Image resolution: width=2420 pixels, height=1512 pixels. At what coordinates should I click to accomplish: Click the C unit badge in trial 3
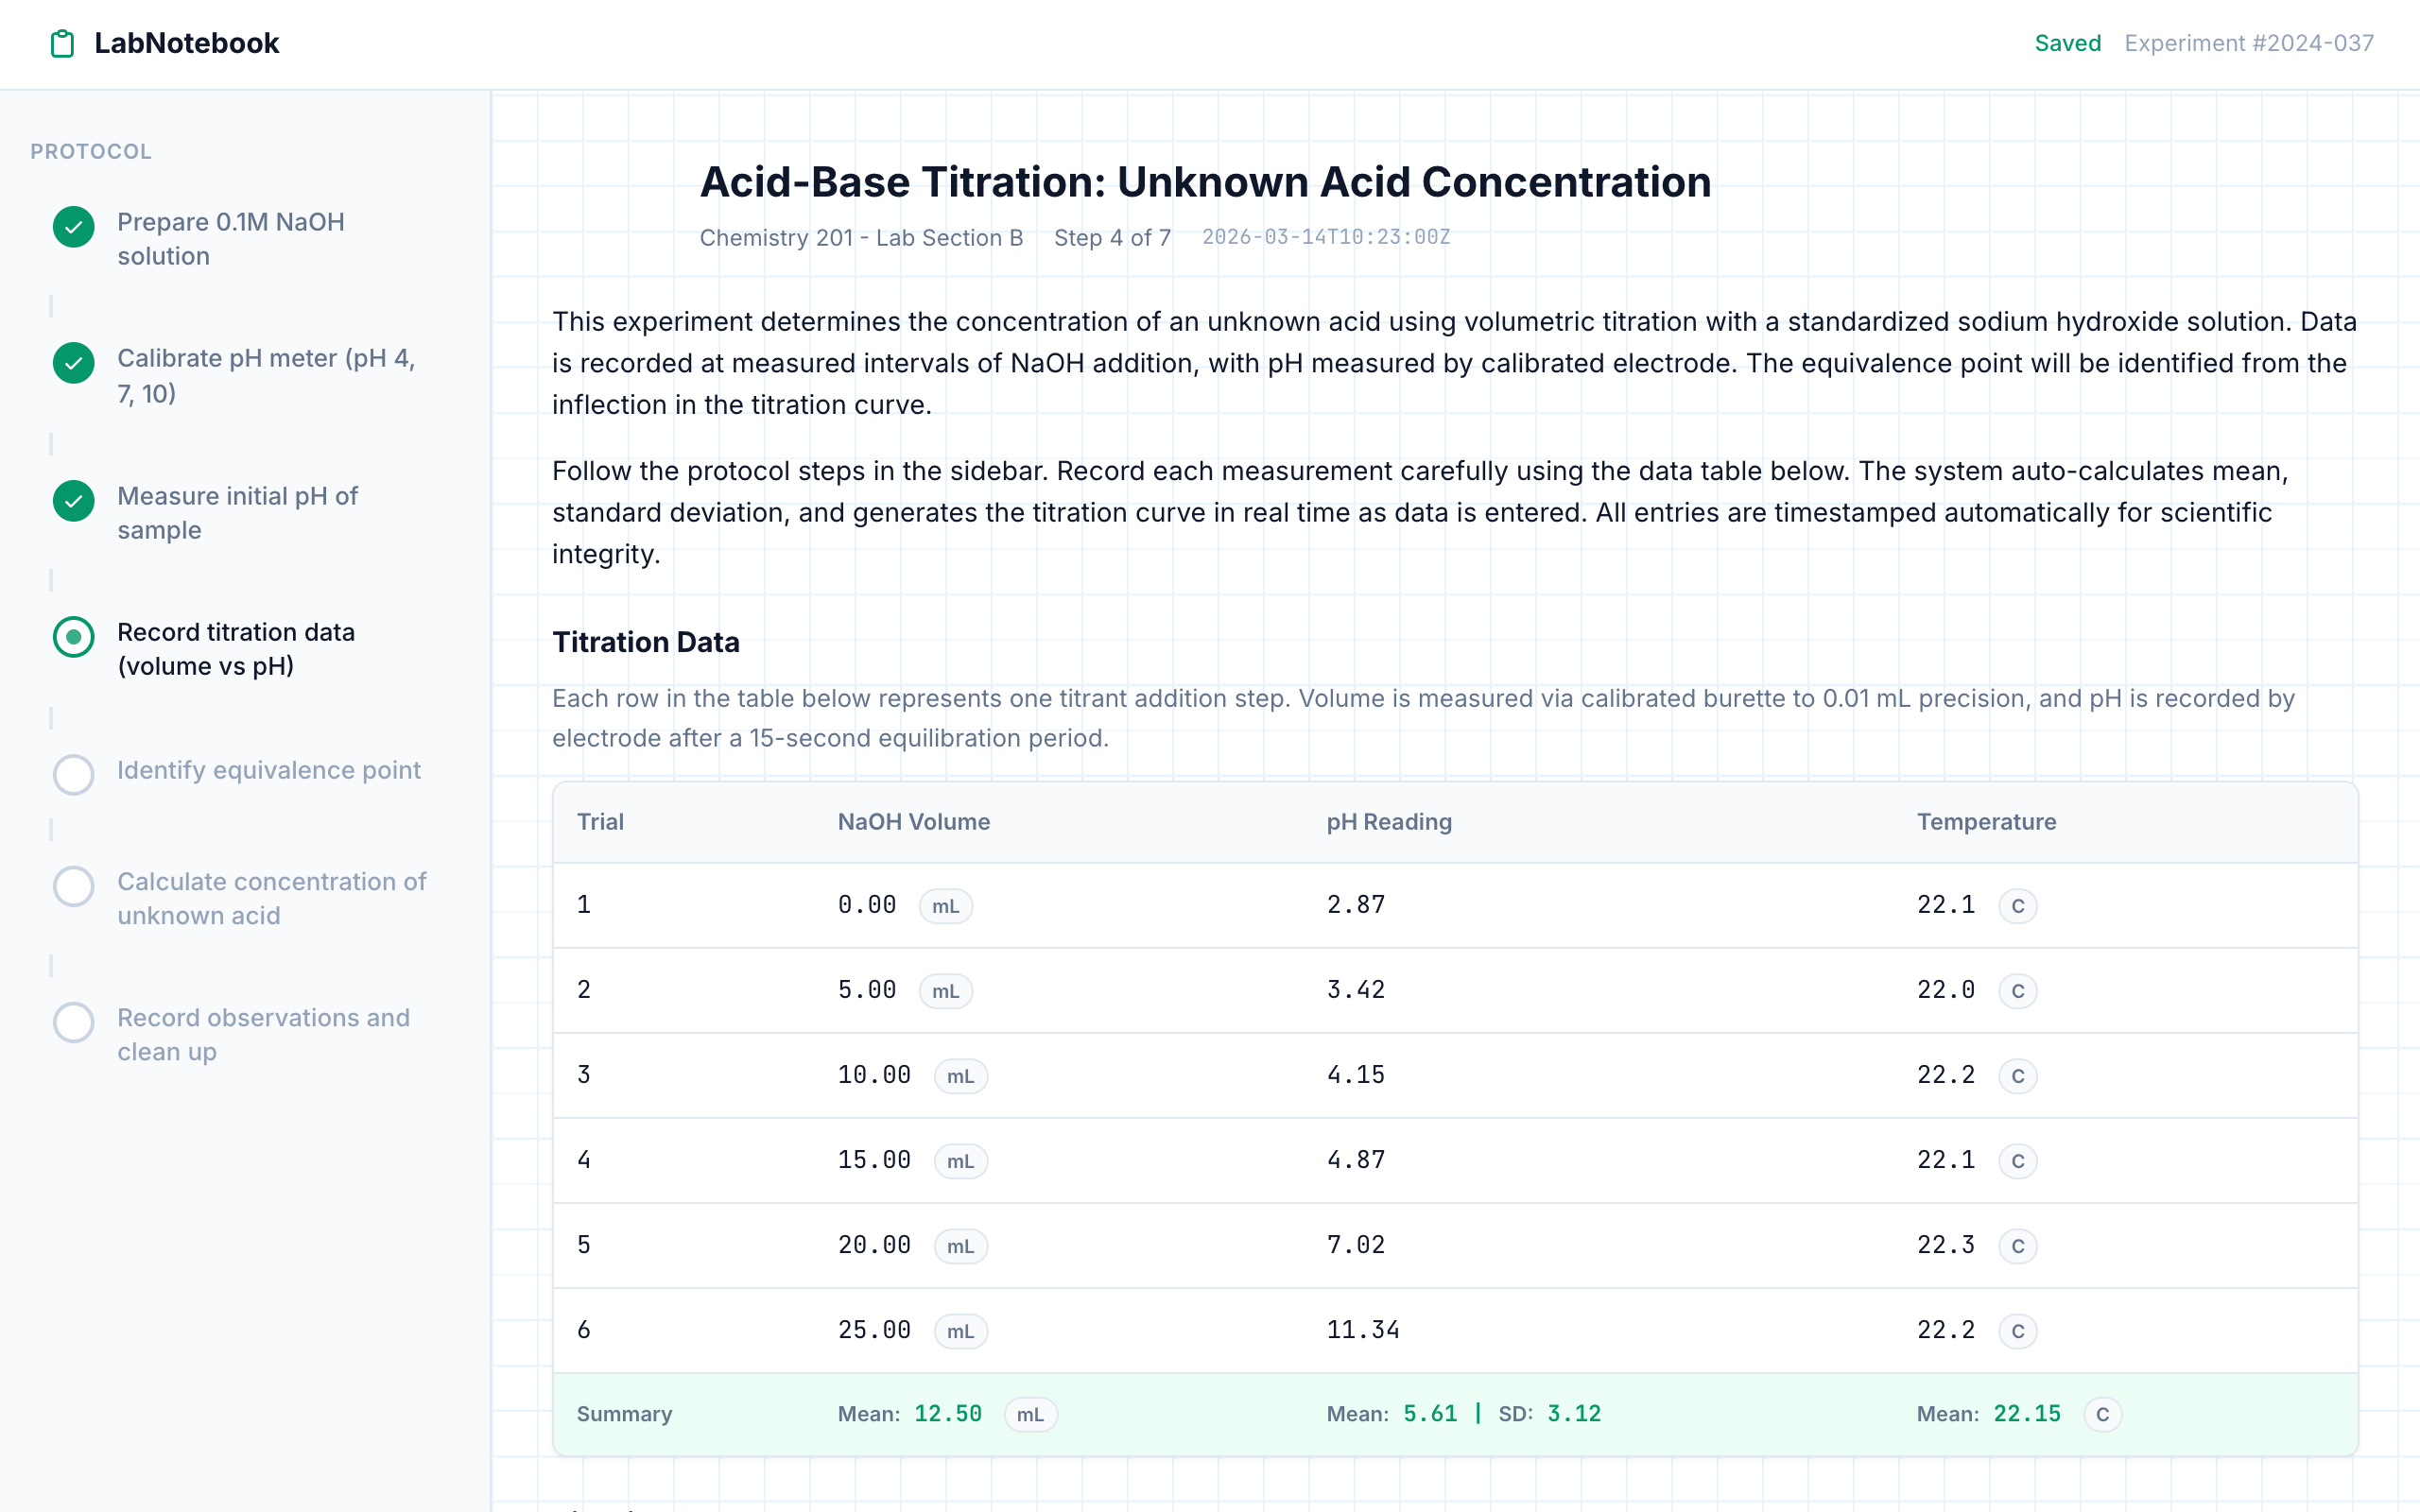point(2017,1076)
